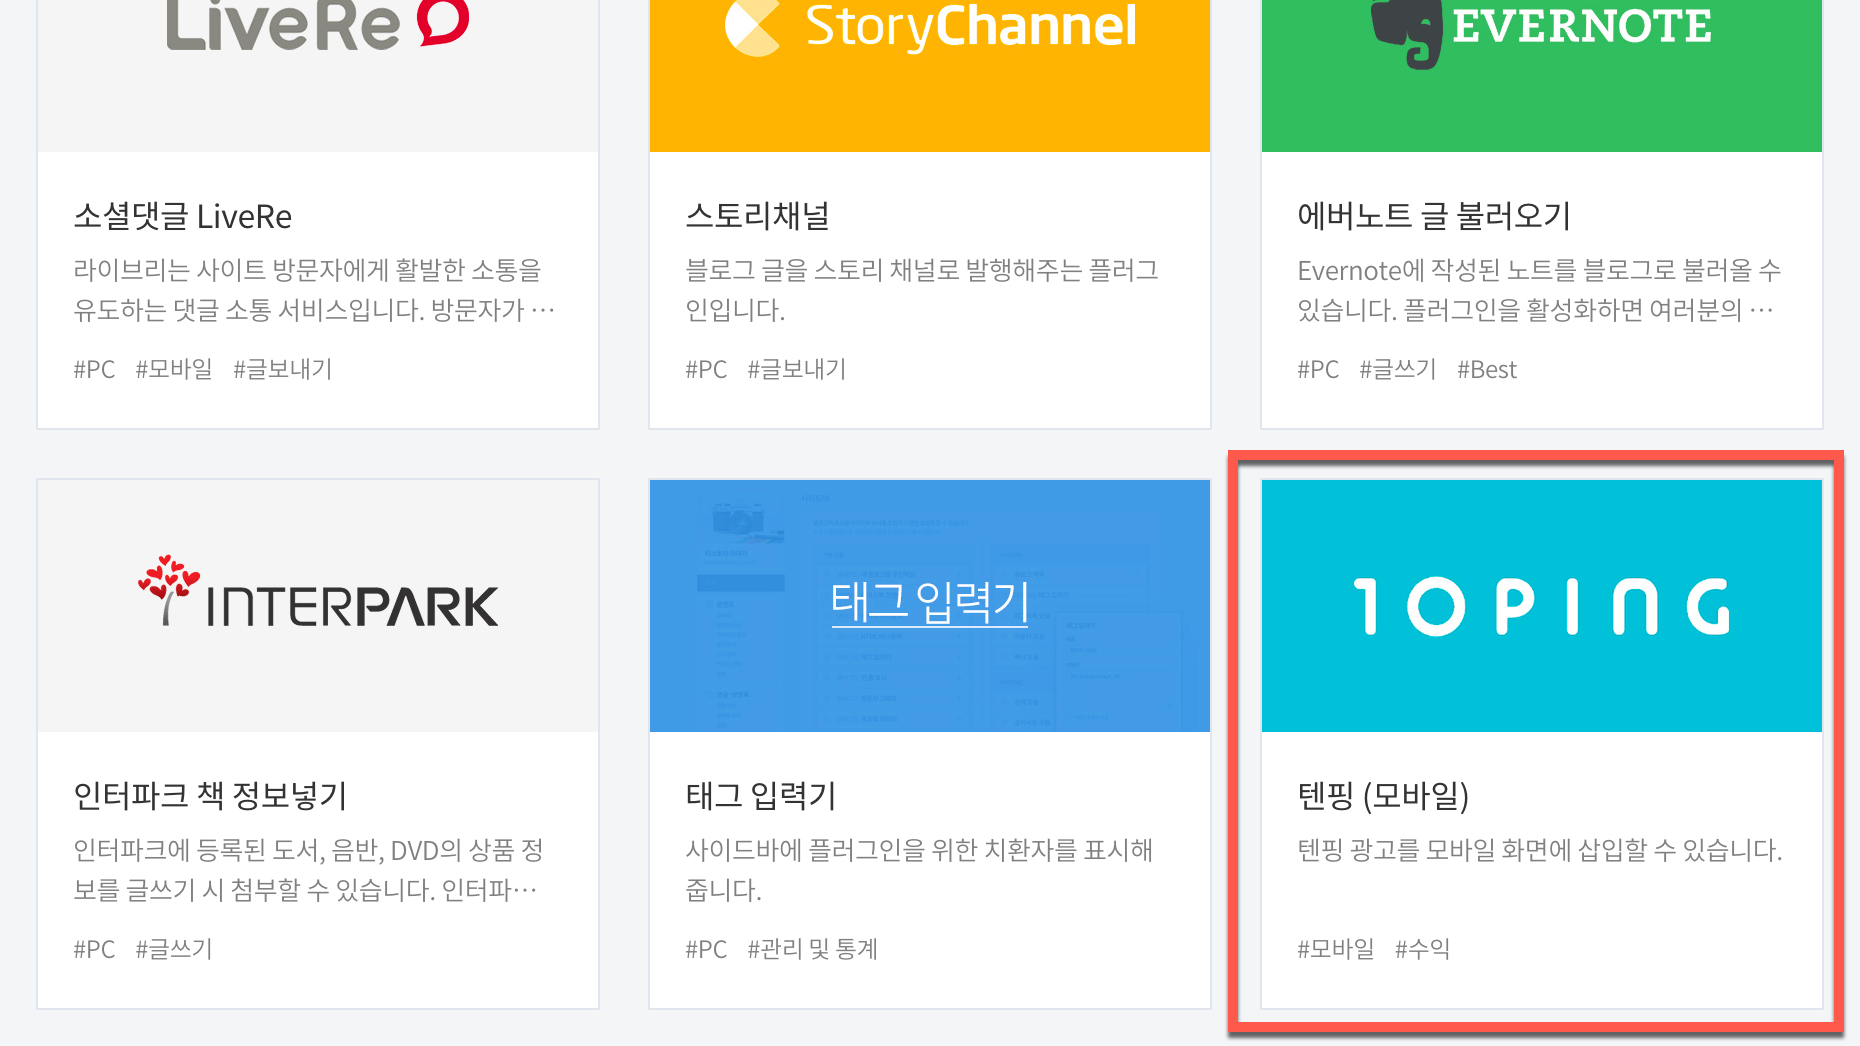Click the Interpark logo banner
The height and width of the screenshot is (1046, 1860).
tap(318, 606)
